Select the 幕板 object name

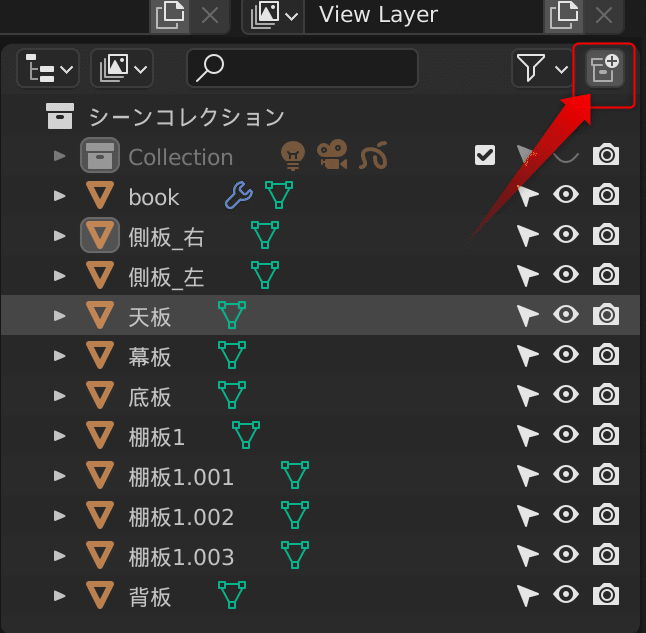(x=150, y=357)
